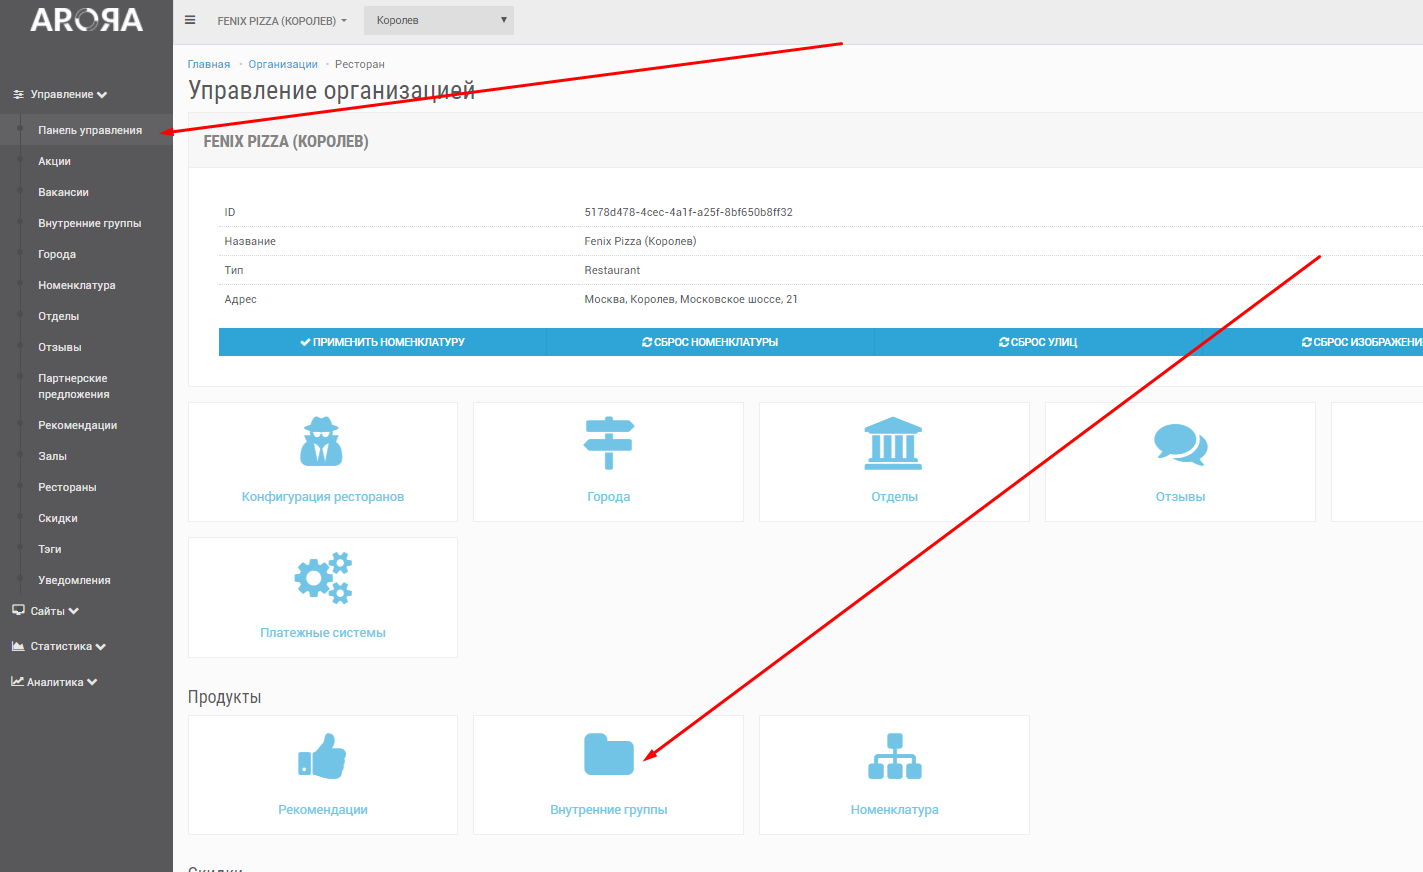Select Города in sidebar menu
Viewport: 1423px width, 872px height.
[57, 254]
